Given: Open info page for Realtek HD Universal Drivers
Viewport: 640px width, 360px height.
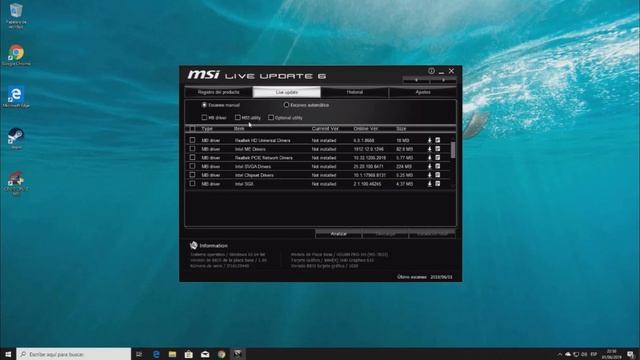Looking at the screenshot, I should [x=438, y=140].
